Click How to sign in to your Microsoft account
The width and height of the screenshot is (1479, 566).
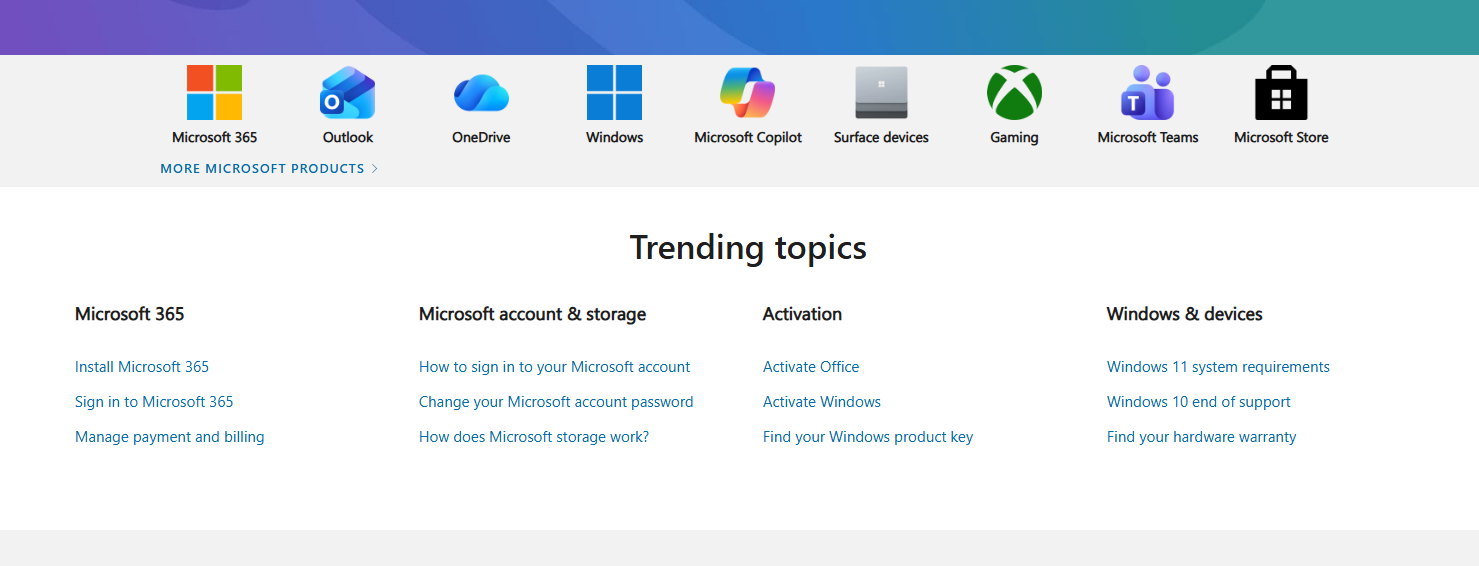click(x=554, y=367)
